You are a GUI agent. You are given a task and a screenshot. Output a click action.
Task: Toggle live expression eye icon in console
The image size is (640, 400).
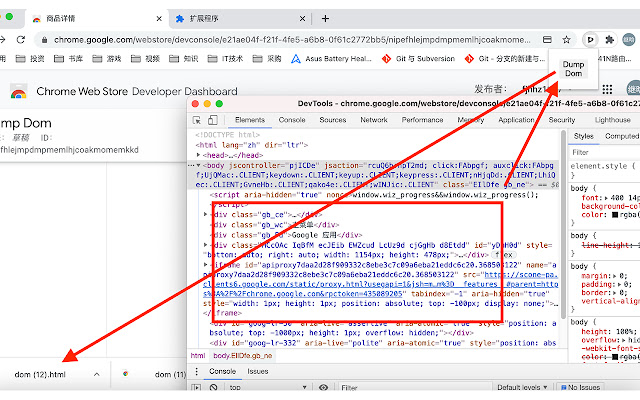click(x=323, y=387)
